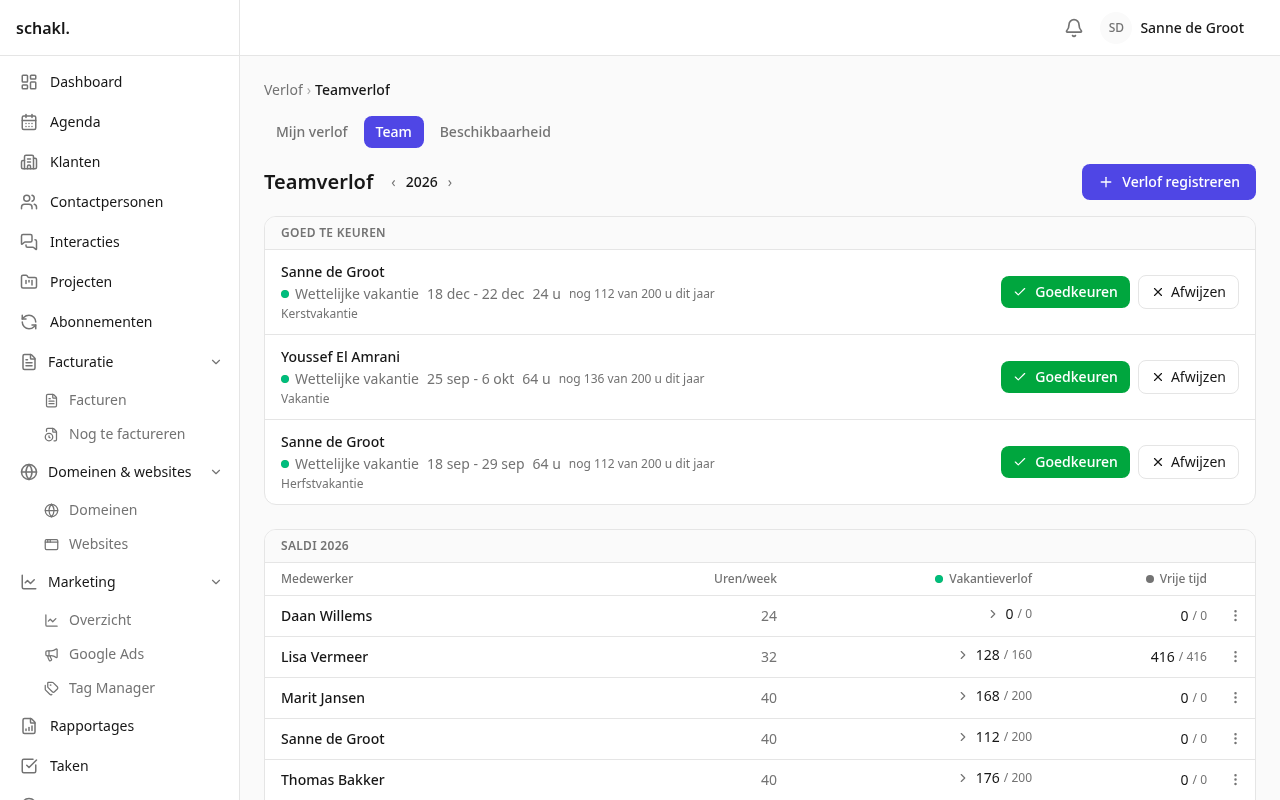Image resolution: width=1280 pixels, height=800 pixels.
Task: Approve Youssef El Amrani's vacation request
Action: tap(1065, 377)
